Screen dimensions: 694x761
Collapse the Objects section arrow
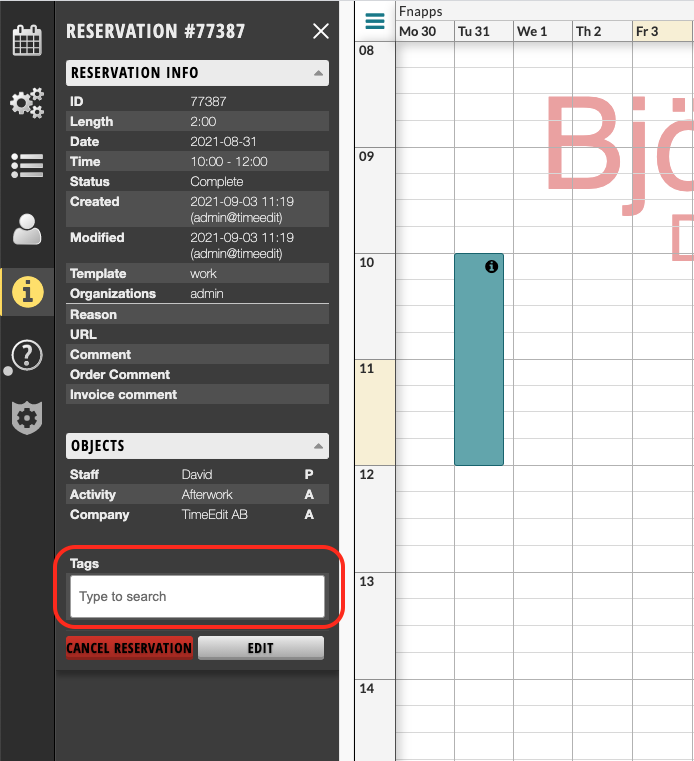(318, 446)
